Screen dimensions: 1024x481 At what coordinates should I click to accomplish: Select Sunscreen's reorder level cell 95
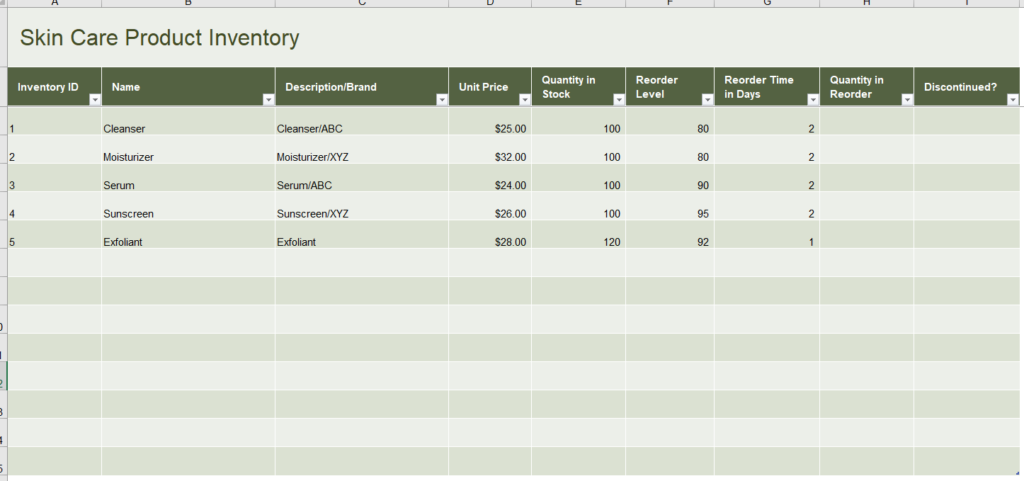(670, 206)
